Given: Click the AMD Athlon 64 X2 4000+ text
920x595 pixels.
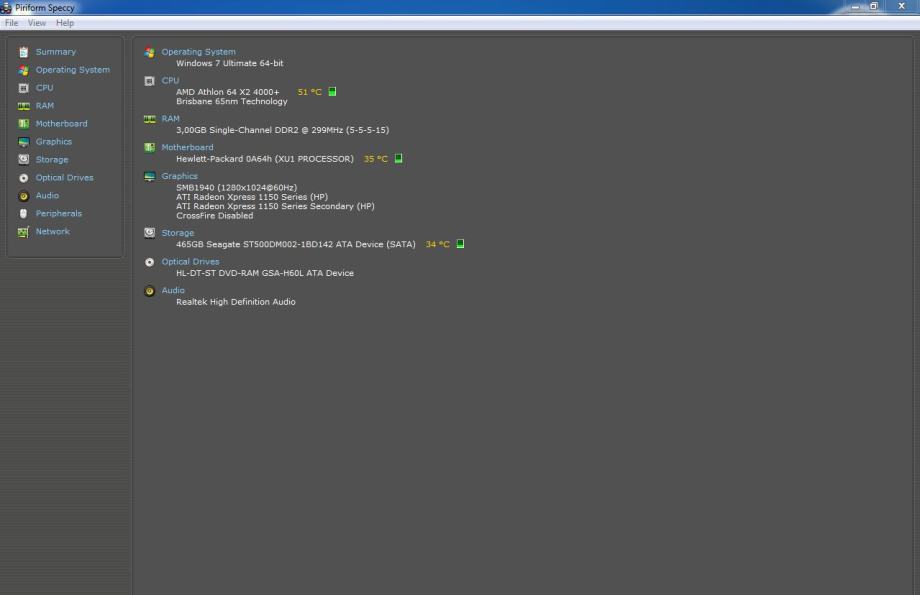Looking at the screenshot, I should point(228,92).
